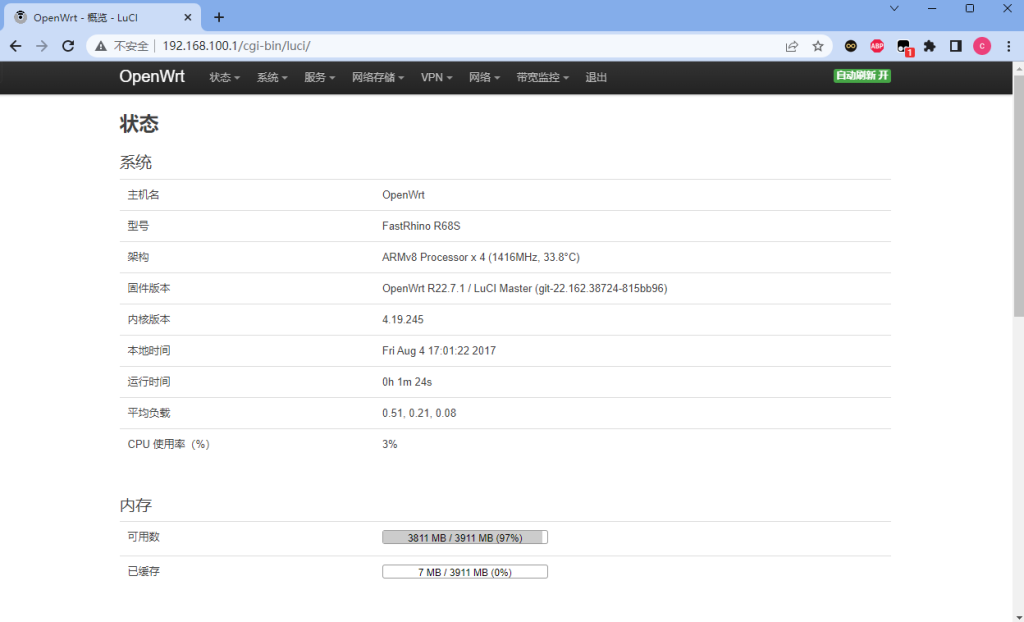Share this page via share icon

click(792, 46)
